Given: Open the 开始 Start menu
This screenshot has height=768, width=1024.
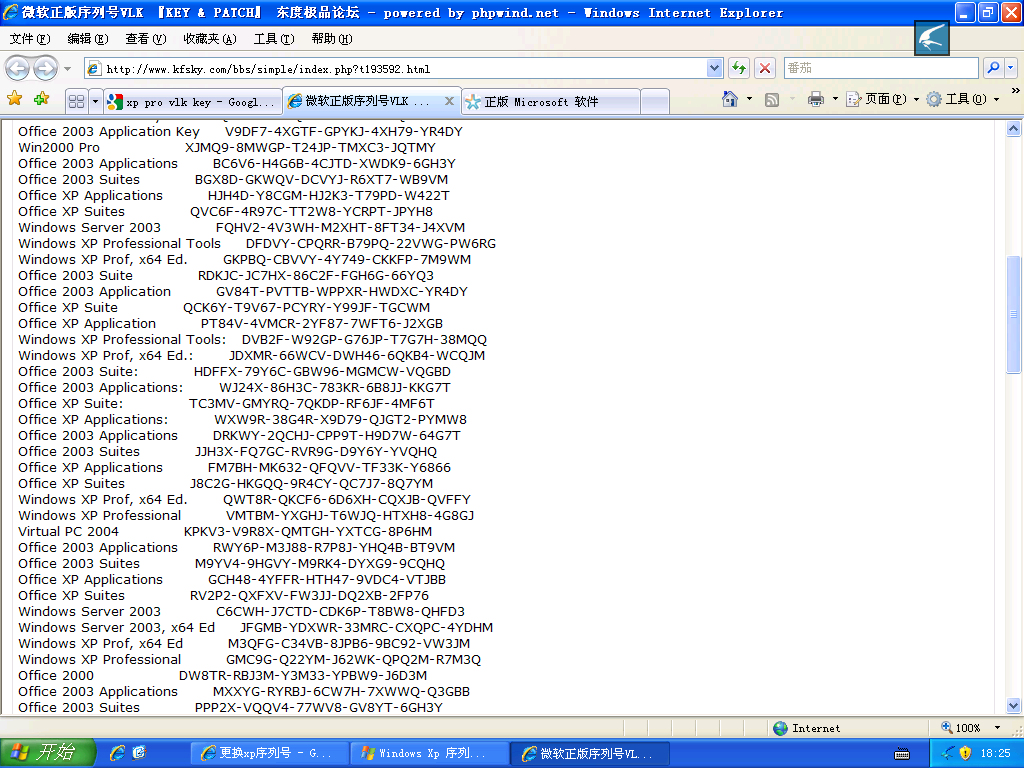Looking at the screenshot, I should [x=48, y=753].
